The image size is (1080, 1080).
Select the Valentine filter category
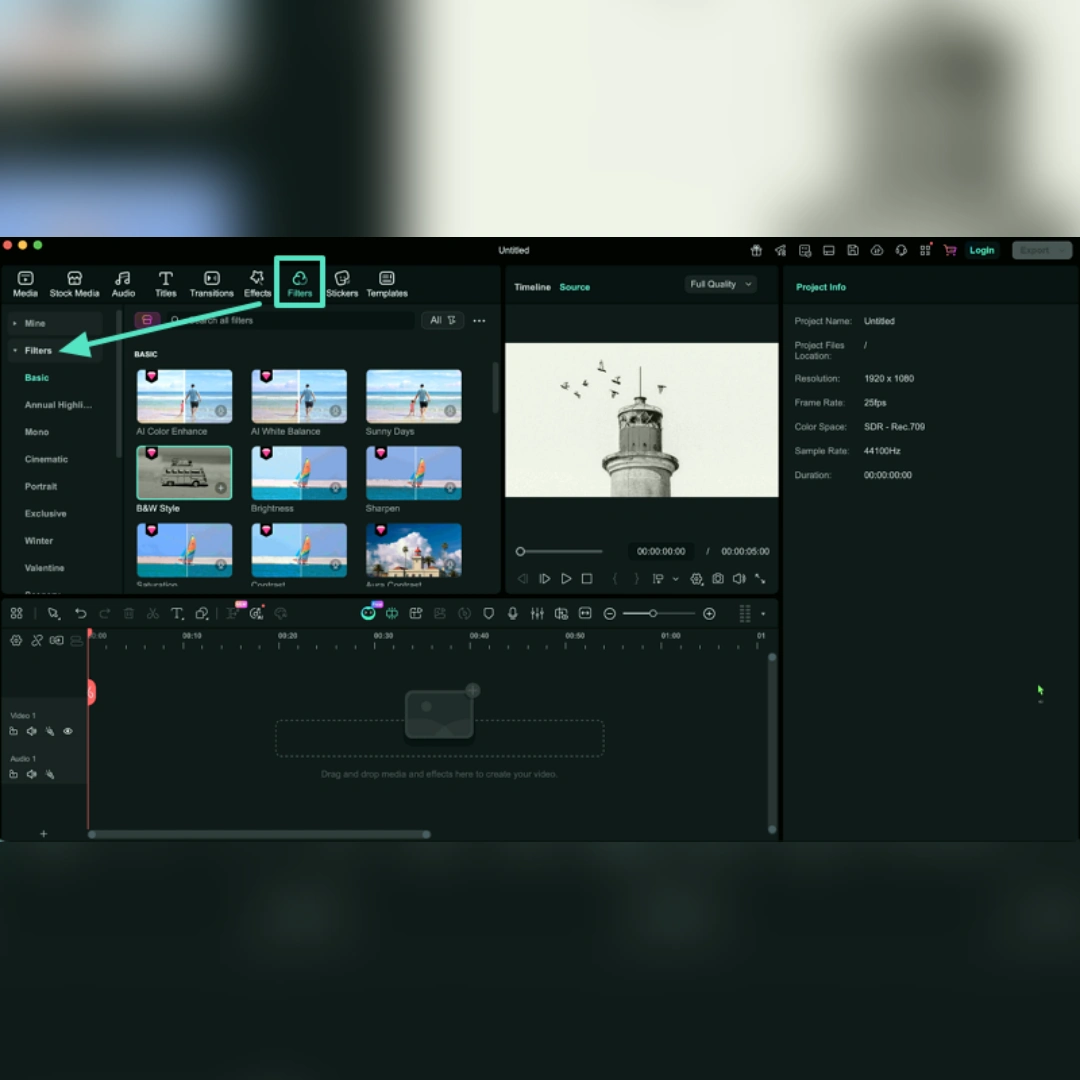(44, 568)
